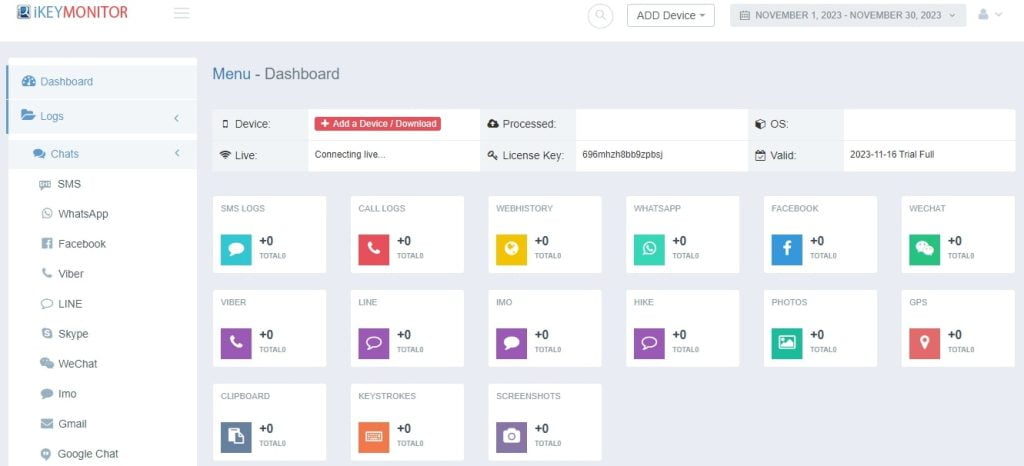
Task: Click the Webhistory yellow globe icon
Action: tap(511, 249)
